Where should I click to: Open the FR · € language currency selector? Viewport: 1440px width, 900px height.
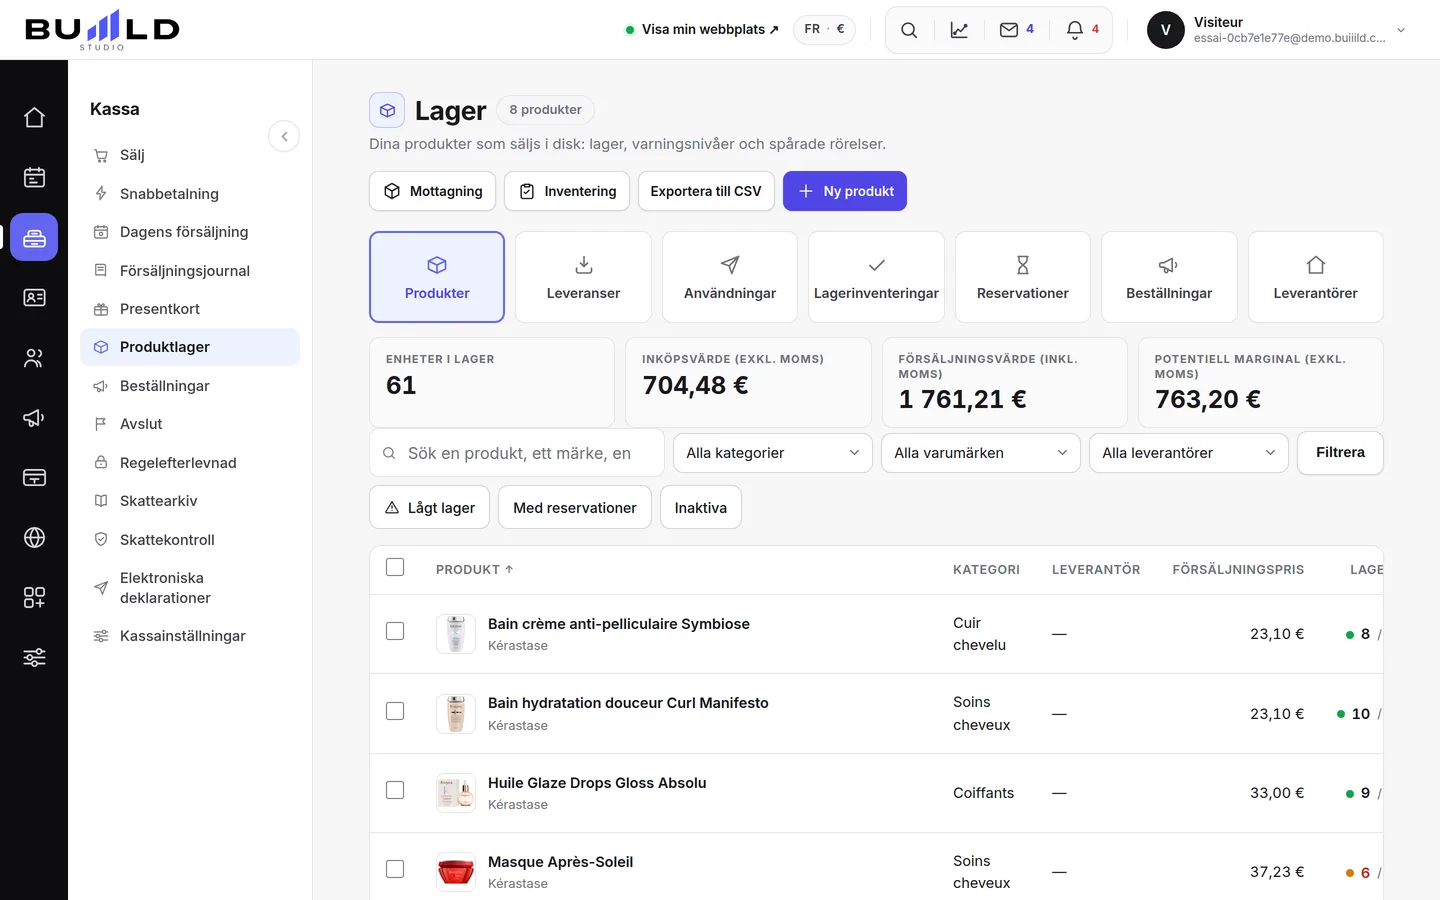pos(824,29)
